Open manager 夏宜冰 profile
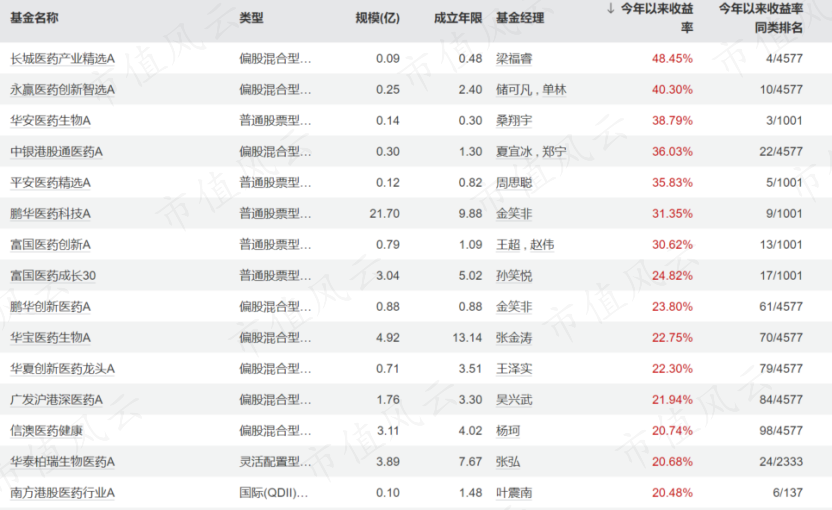 tap(514, 151)
